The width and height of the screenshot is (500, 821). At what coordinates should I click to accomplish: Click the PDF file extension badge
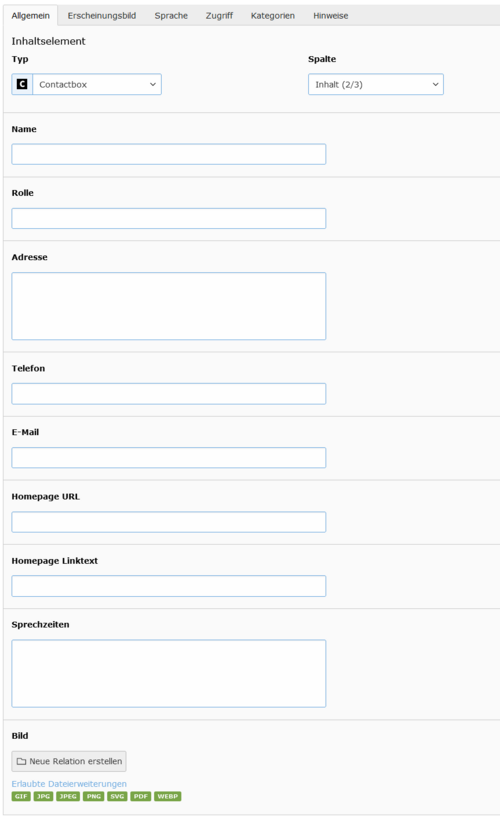tap(141, 796)
